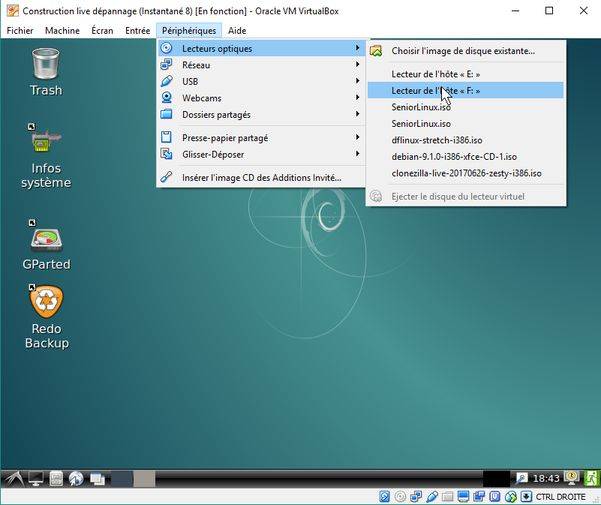This screenshot has height=505, width=601.
Task: Launch the GParted desktop icon
Action: (x=46, y=245)
